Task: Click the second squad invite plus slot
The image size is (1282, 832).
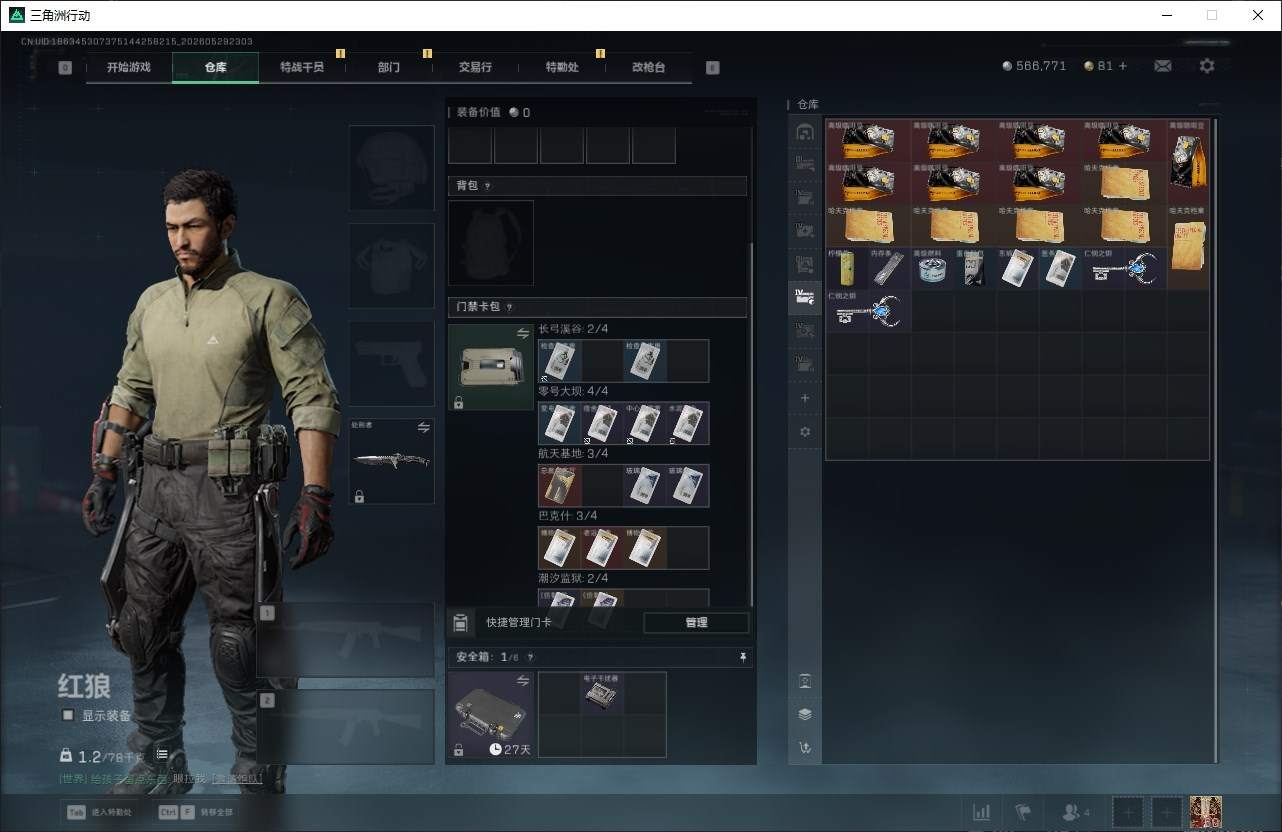Action: click(x=1166, y=812)
